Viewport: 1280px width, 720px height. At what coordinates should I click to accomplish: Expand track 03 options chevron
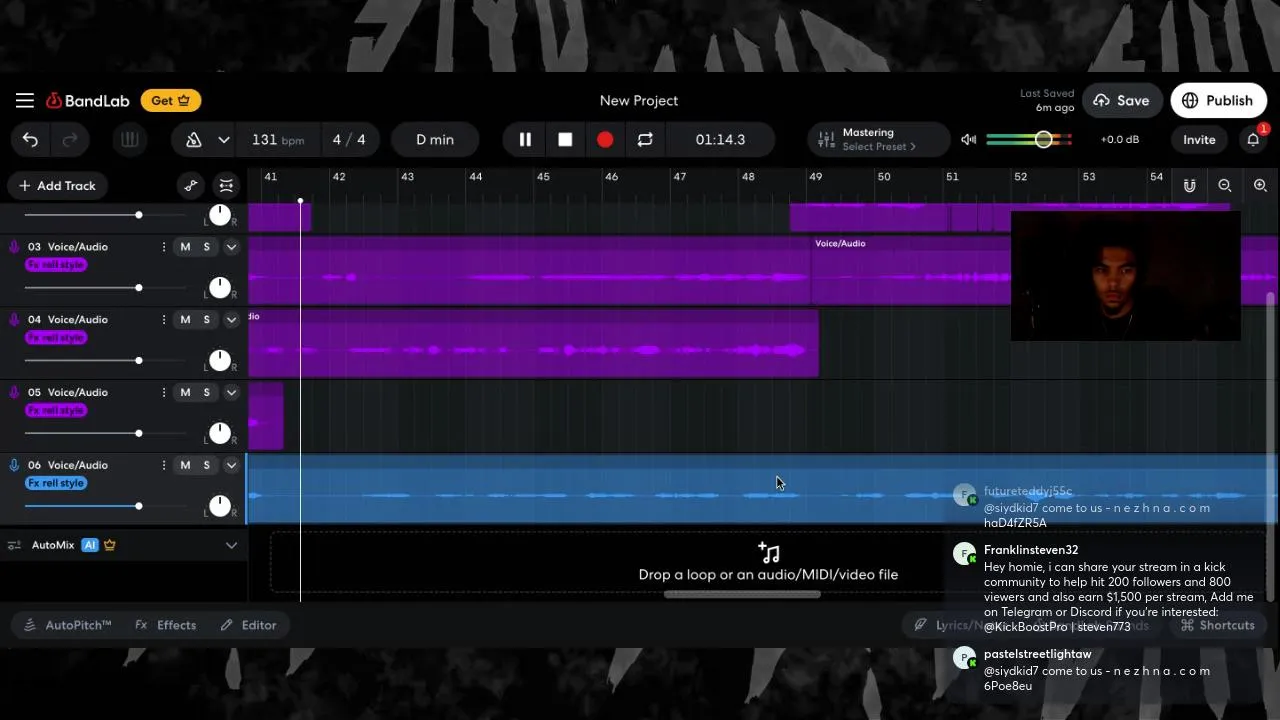tap(231, 247)
